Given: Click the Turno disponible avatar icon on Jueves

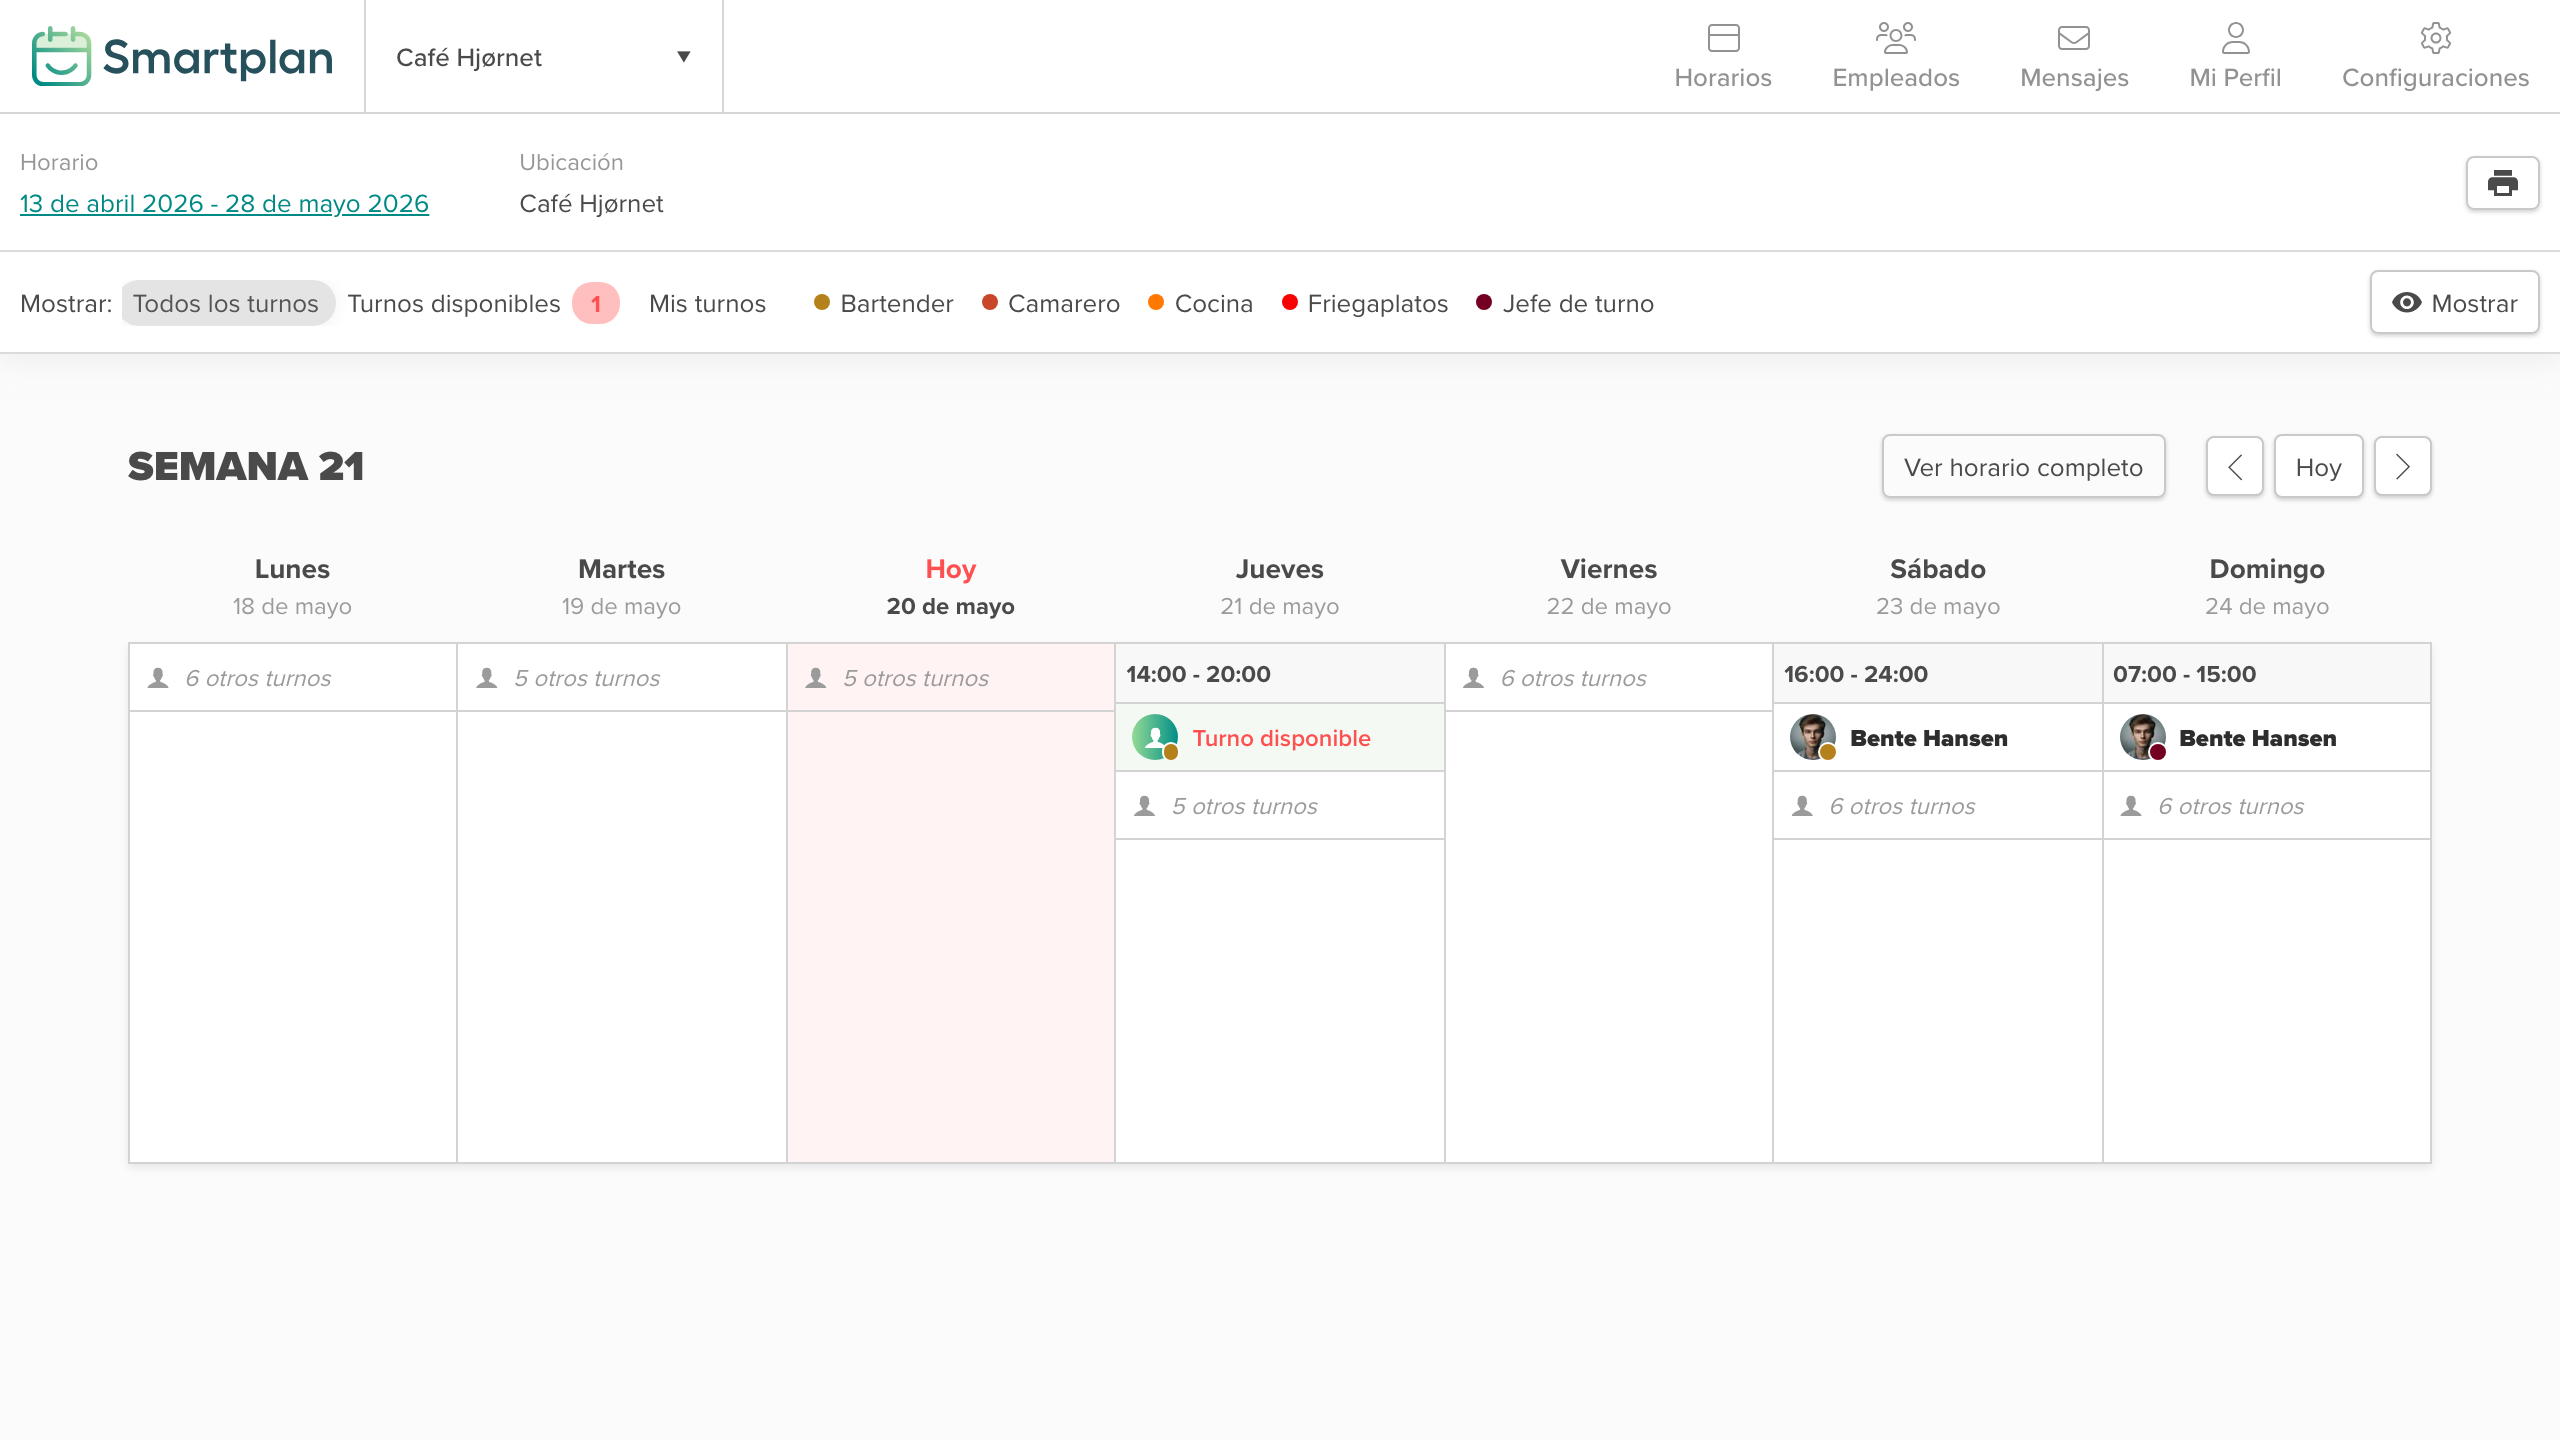Looking at the screenshot, I should click(1155, 738).
